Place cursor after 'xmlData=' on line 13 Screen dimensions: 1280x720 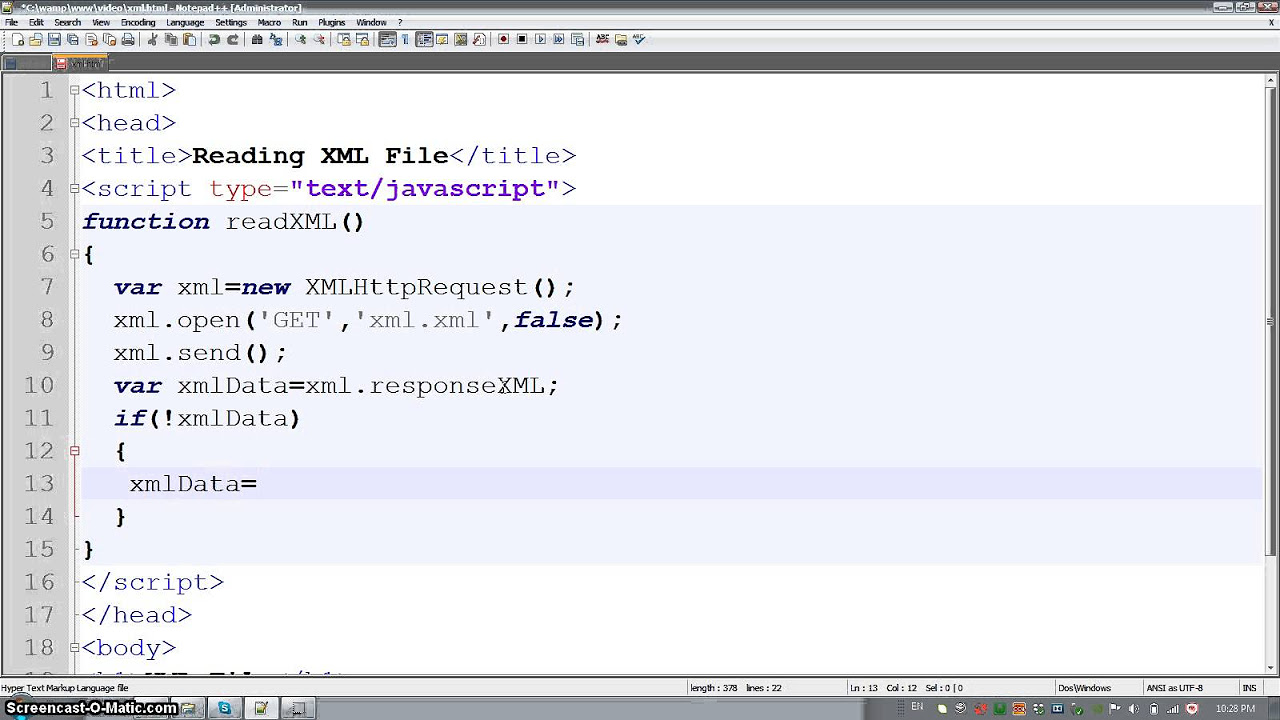tap(259, 484)
